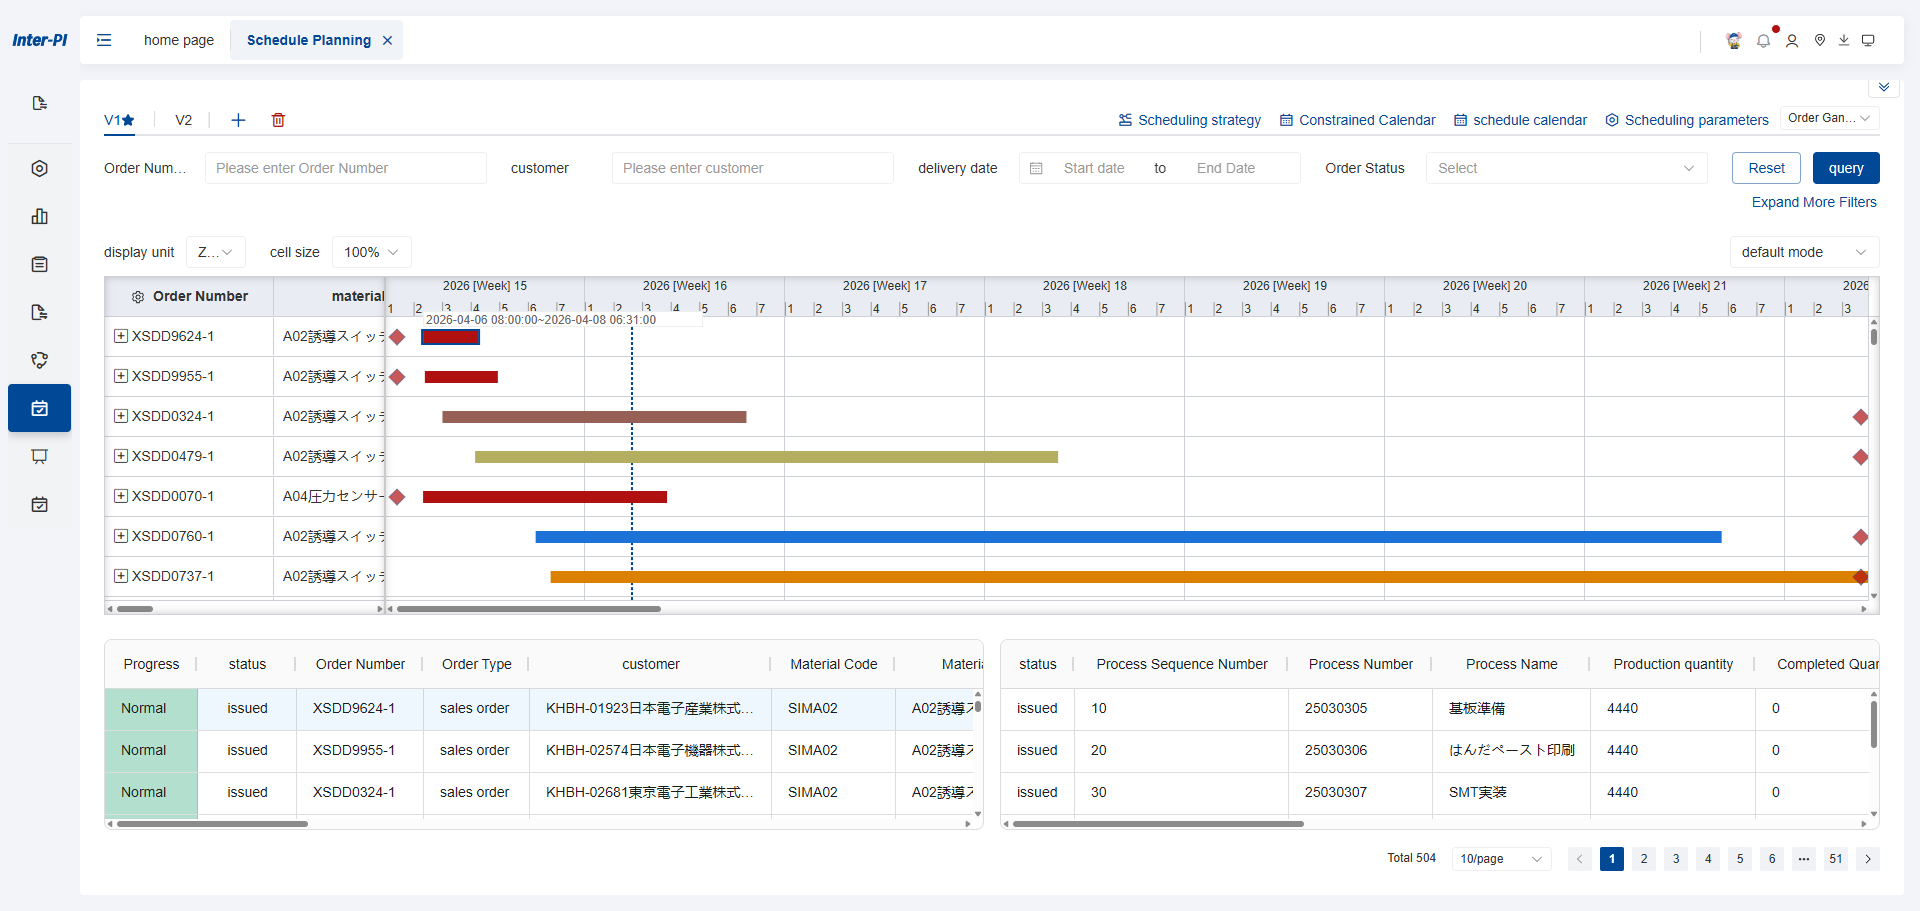1920x911 pixels.
Task: Open the bar chart sidebar icon
Action: point(40,216)
